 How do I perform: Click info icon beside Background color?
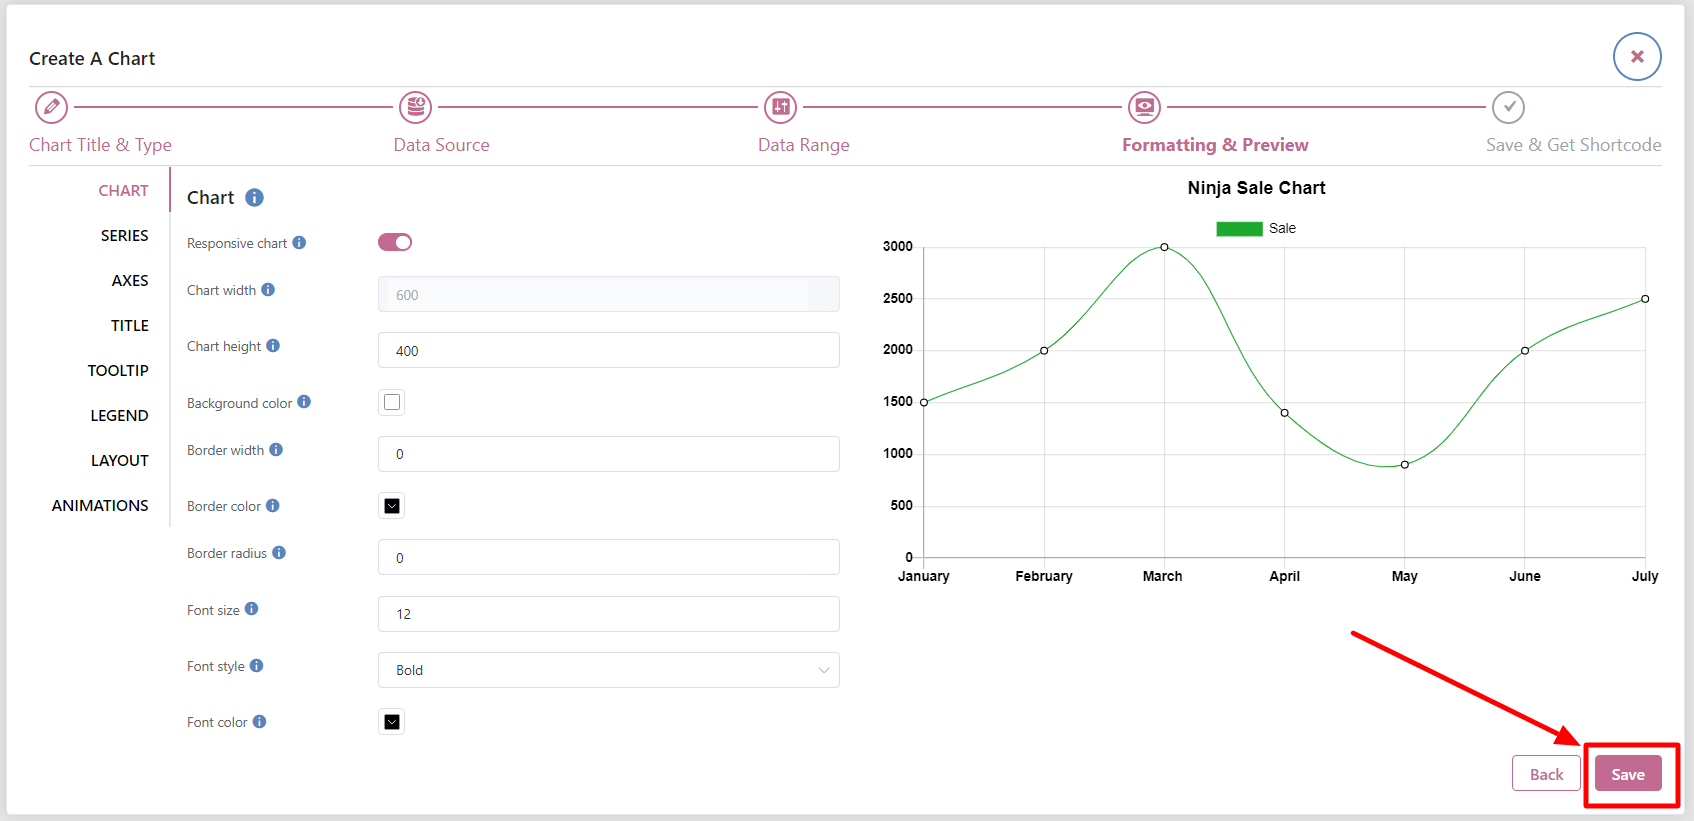(304, 401)
